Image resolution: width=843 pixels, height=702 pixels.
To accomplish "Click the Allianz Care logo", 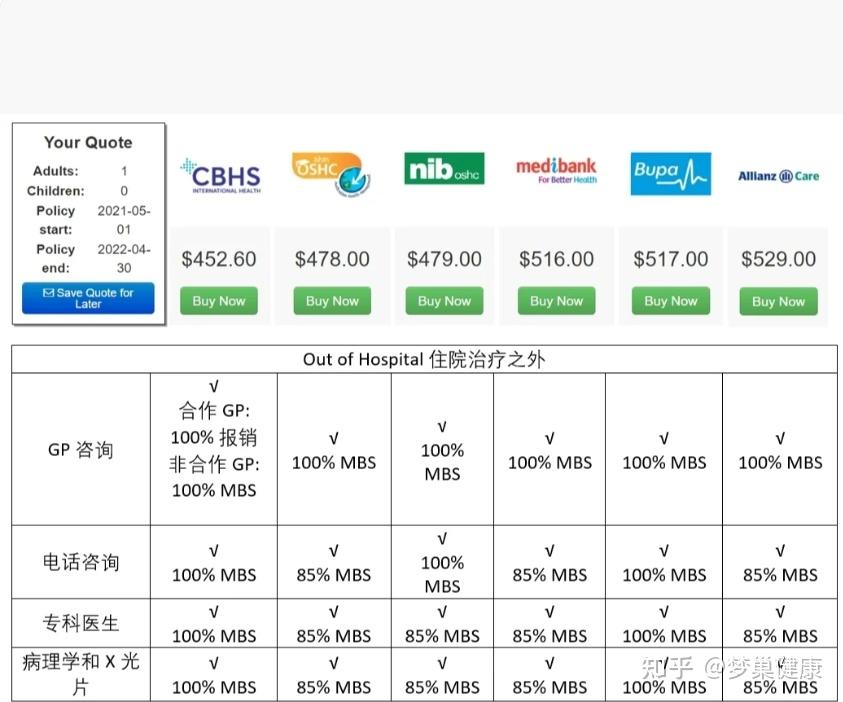I will [778, 176].
